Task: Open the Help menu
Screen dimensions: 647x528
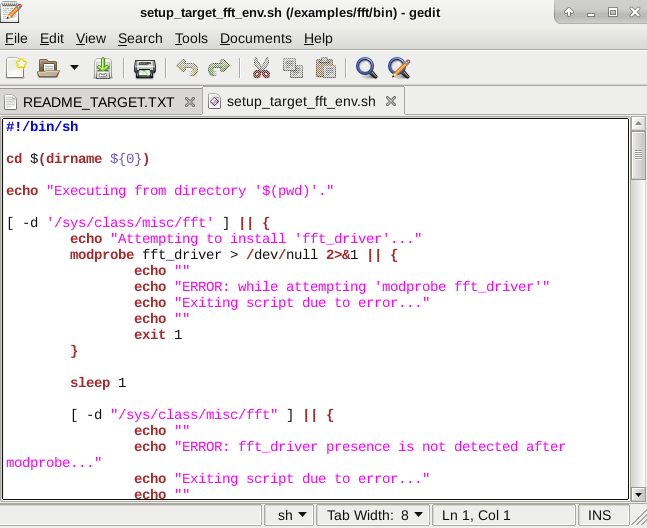Action: click(x=318, y=38)
